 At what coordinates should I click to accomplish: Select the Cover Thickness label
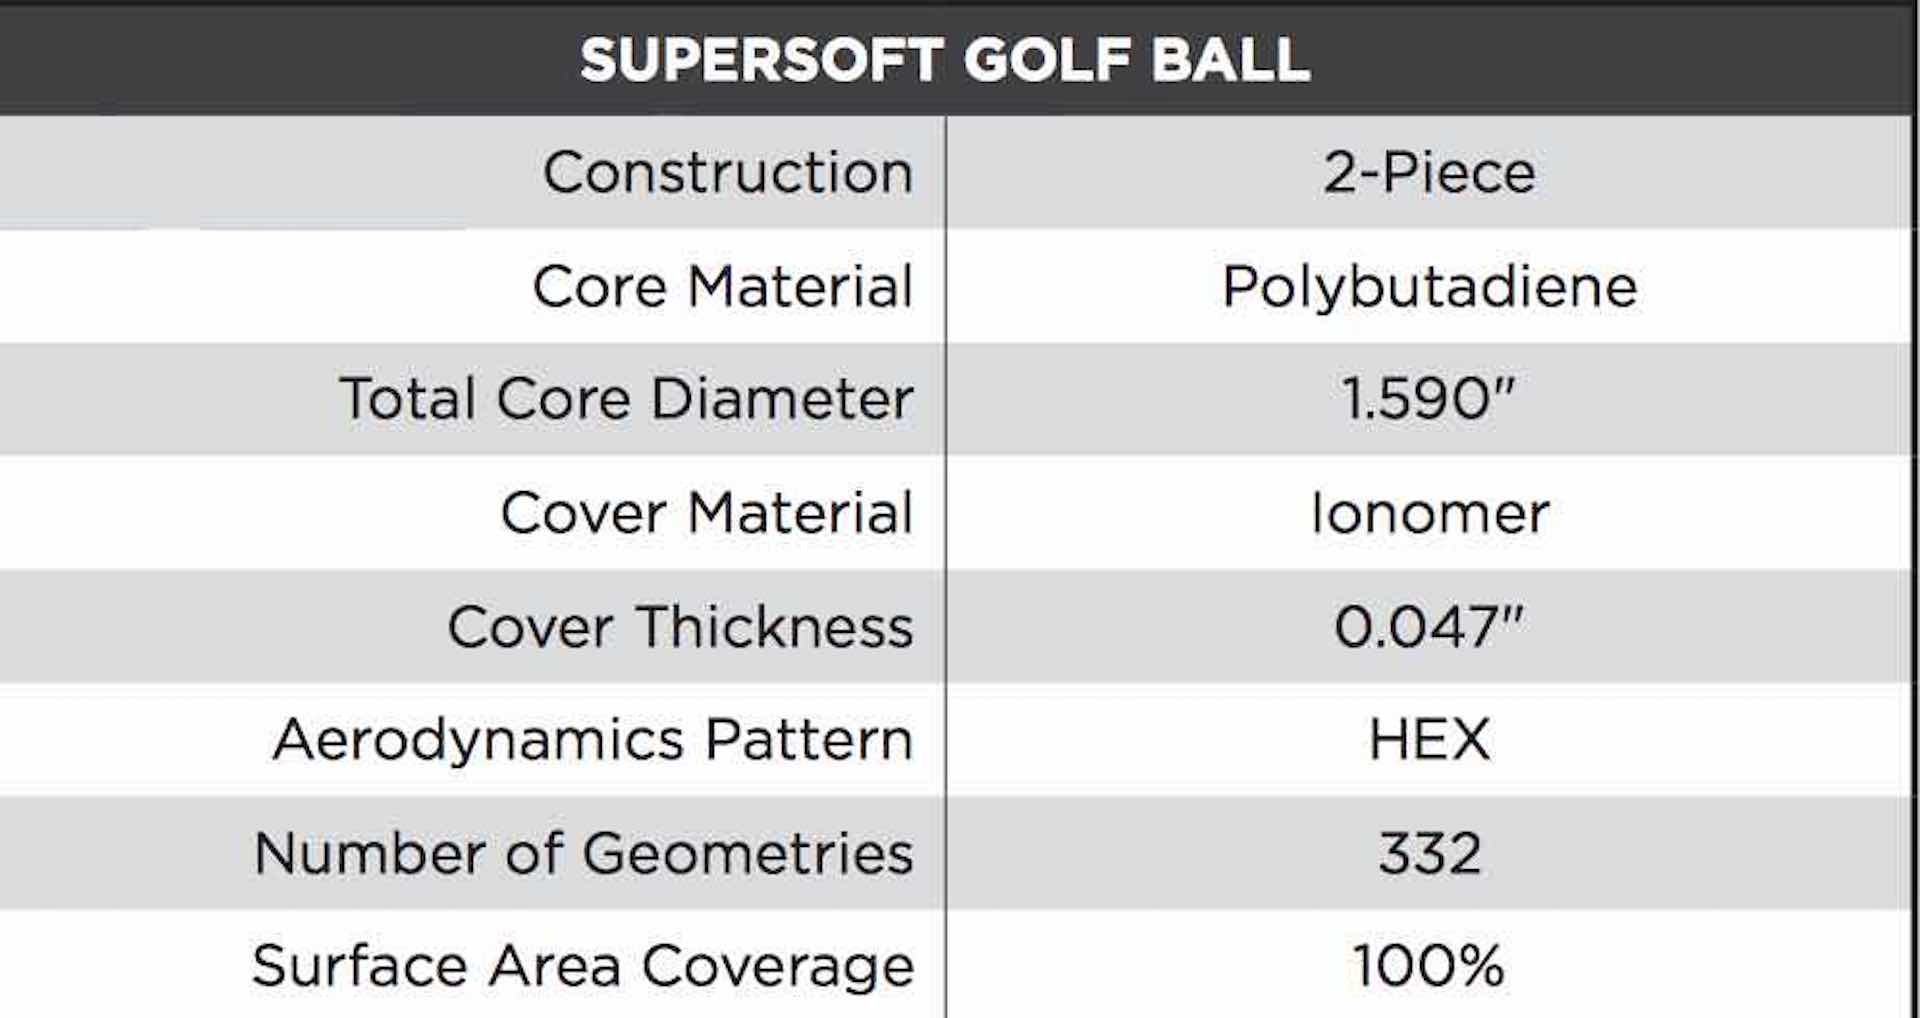coord(680,627)
